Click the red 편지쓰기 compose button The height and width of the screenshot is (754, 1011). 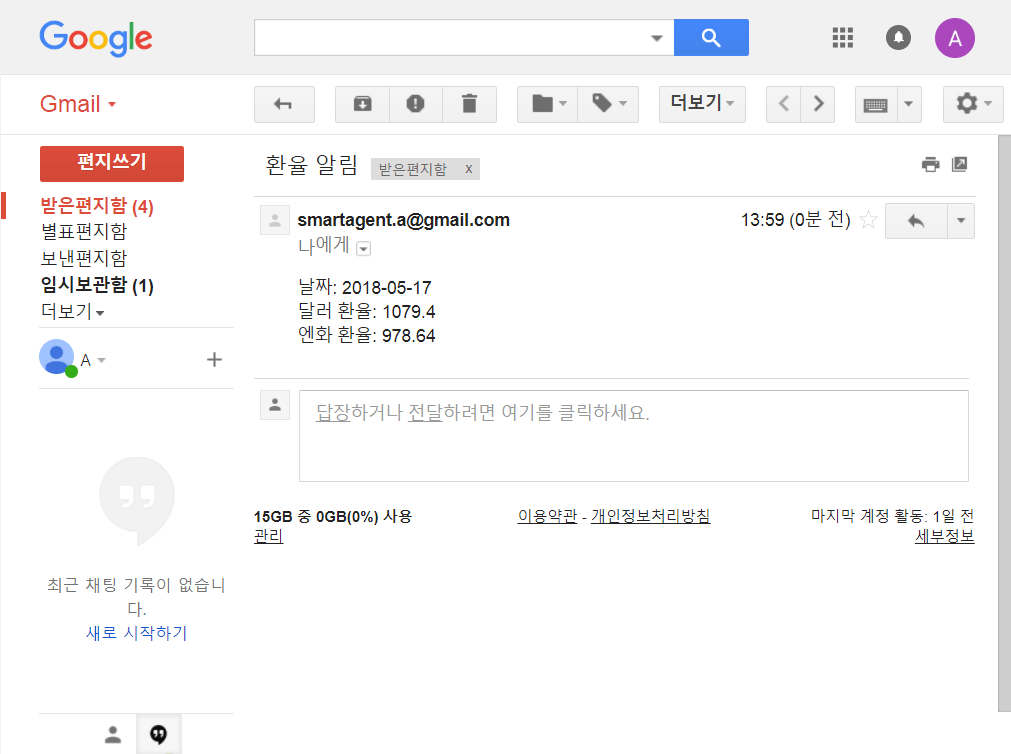[111, 163]
